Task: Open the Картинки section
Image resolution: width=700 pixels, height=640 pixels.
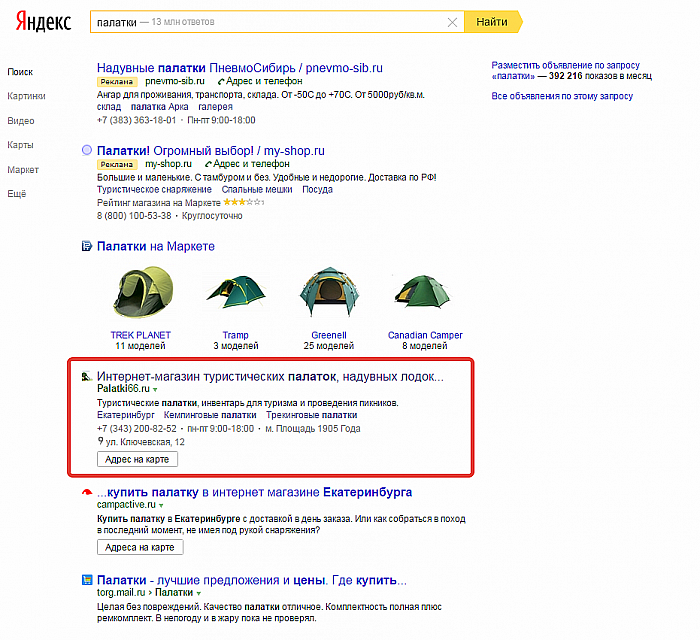Action: 26,96
